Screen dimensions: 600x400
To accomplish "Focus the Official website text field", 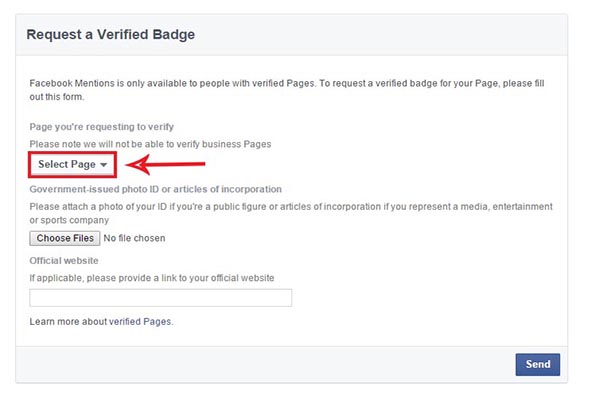I will (161, 298).
